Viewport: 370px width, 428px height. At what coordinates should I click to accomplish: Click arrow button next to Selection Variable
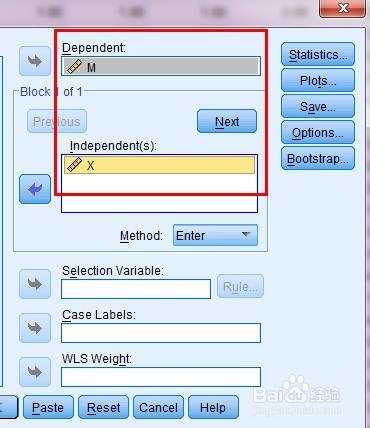point(35,284)
